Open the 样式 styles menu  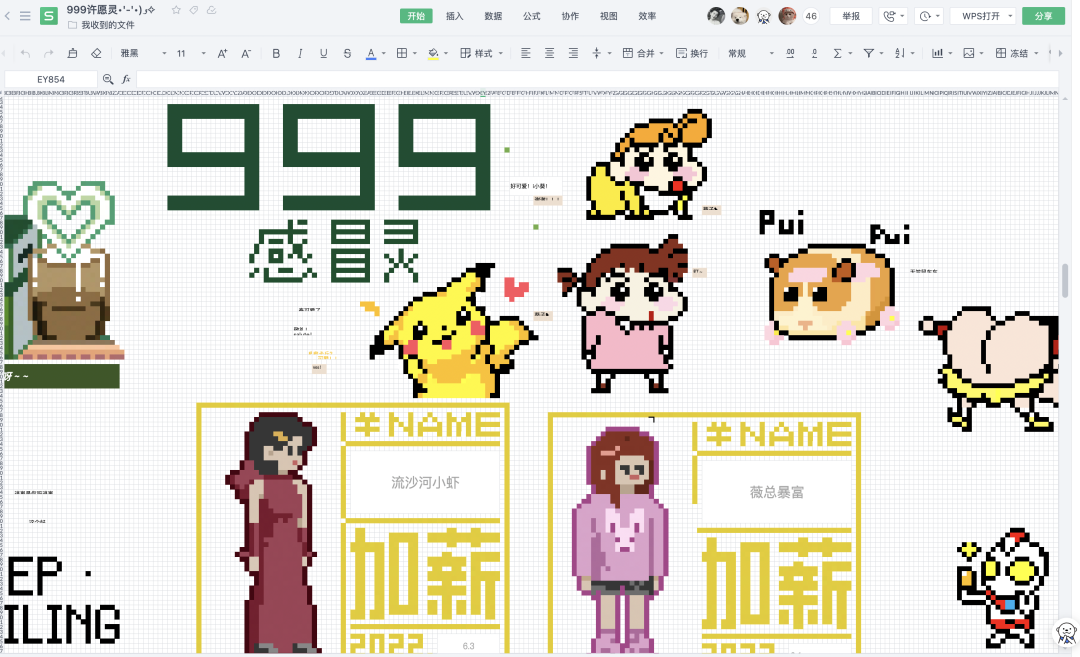[x=481, y=53]
